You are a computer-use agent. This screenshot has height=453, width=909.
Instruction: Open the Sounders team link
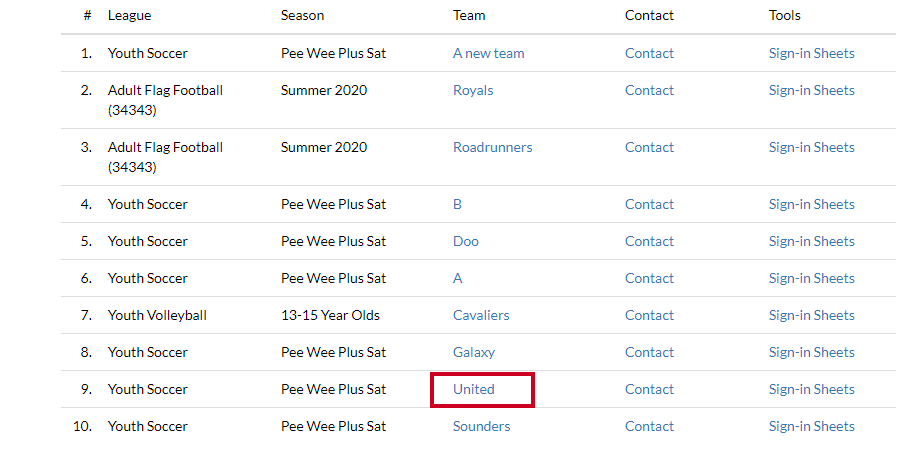[x=481, y=426]
